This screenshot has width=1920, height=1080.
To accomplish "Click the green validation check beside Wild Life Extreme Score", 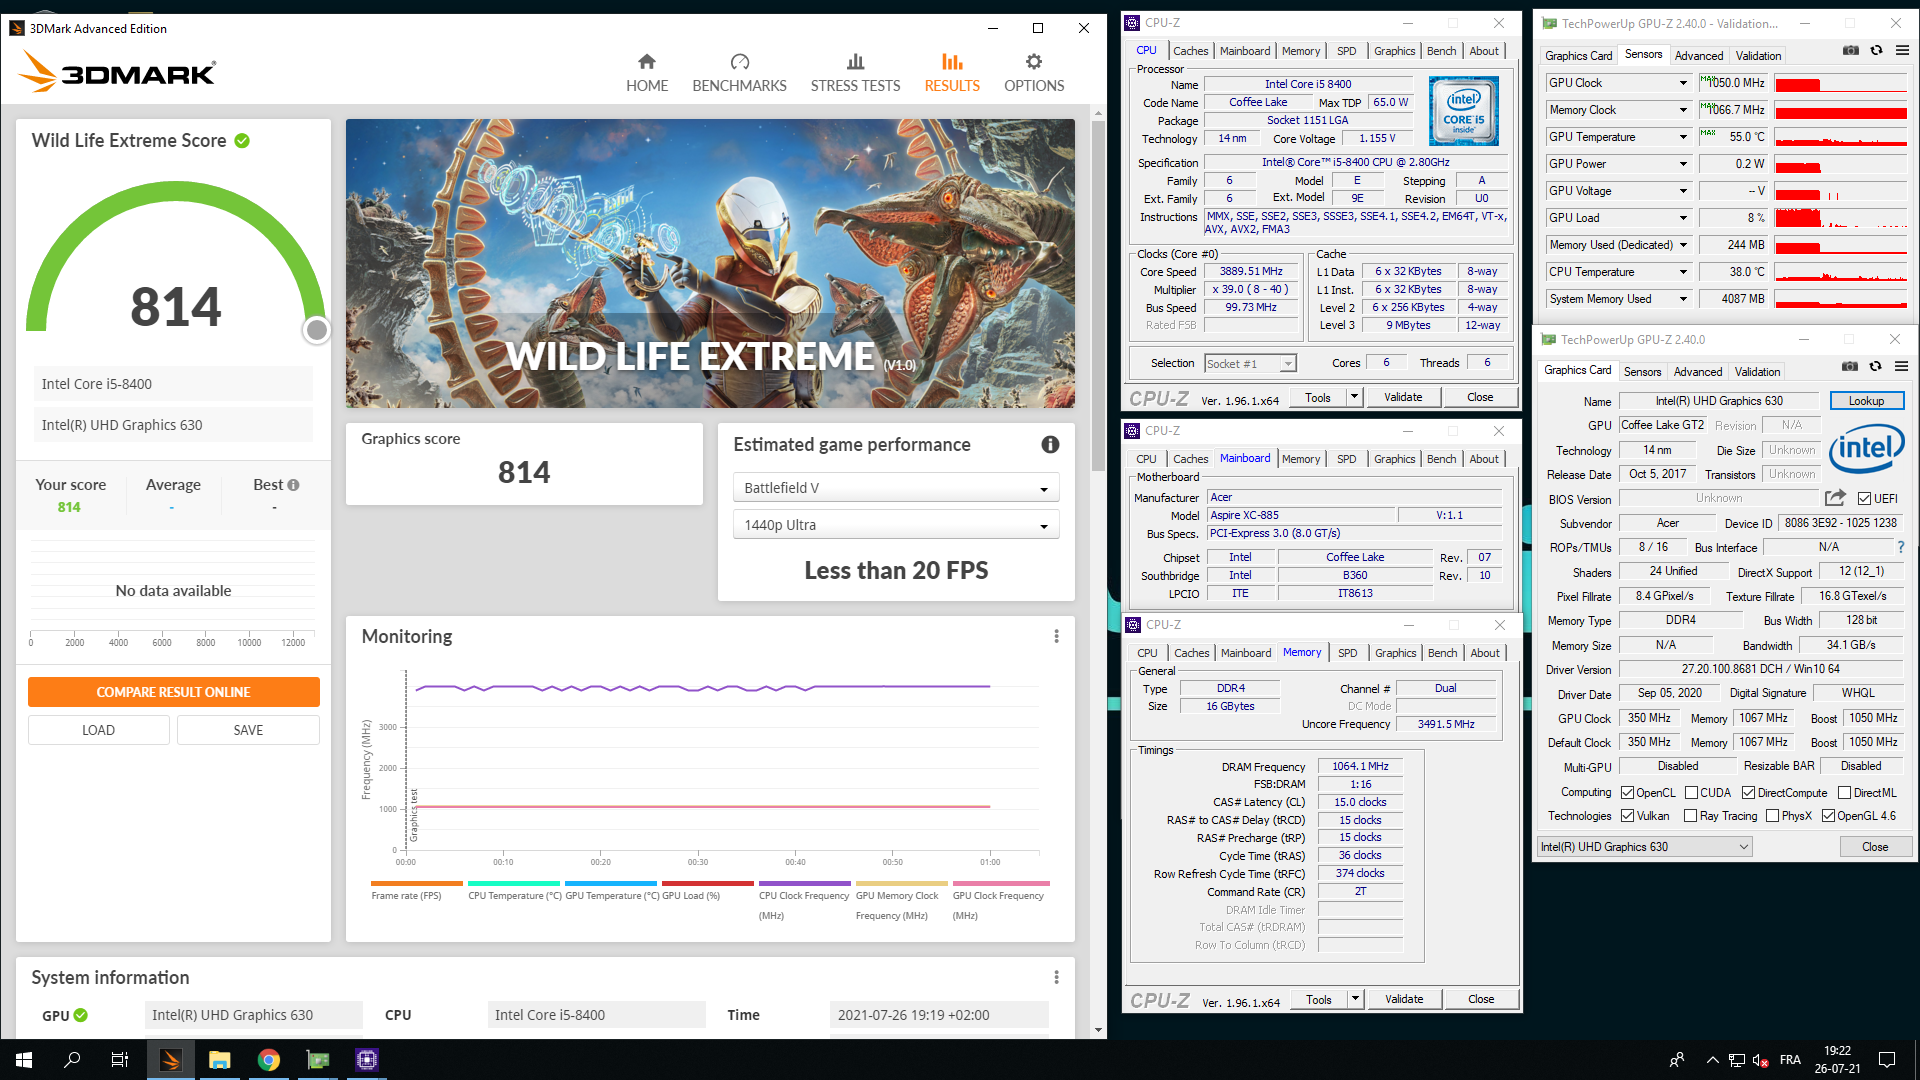I will point(242,141).
